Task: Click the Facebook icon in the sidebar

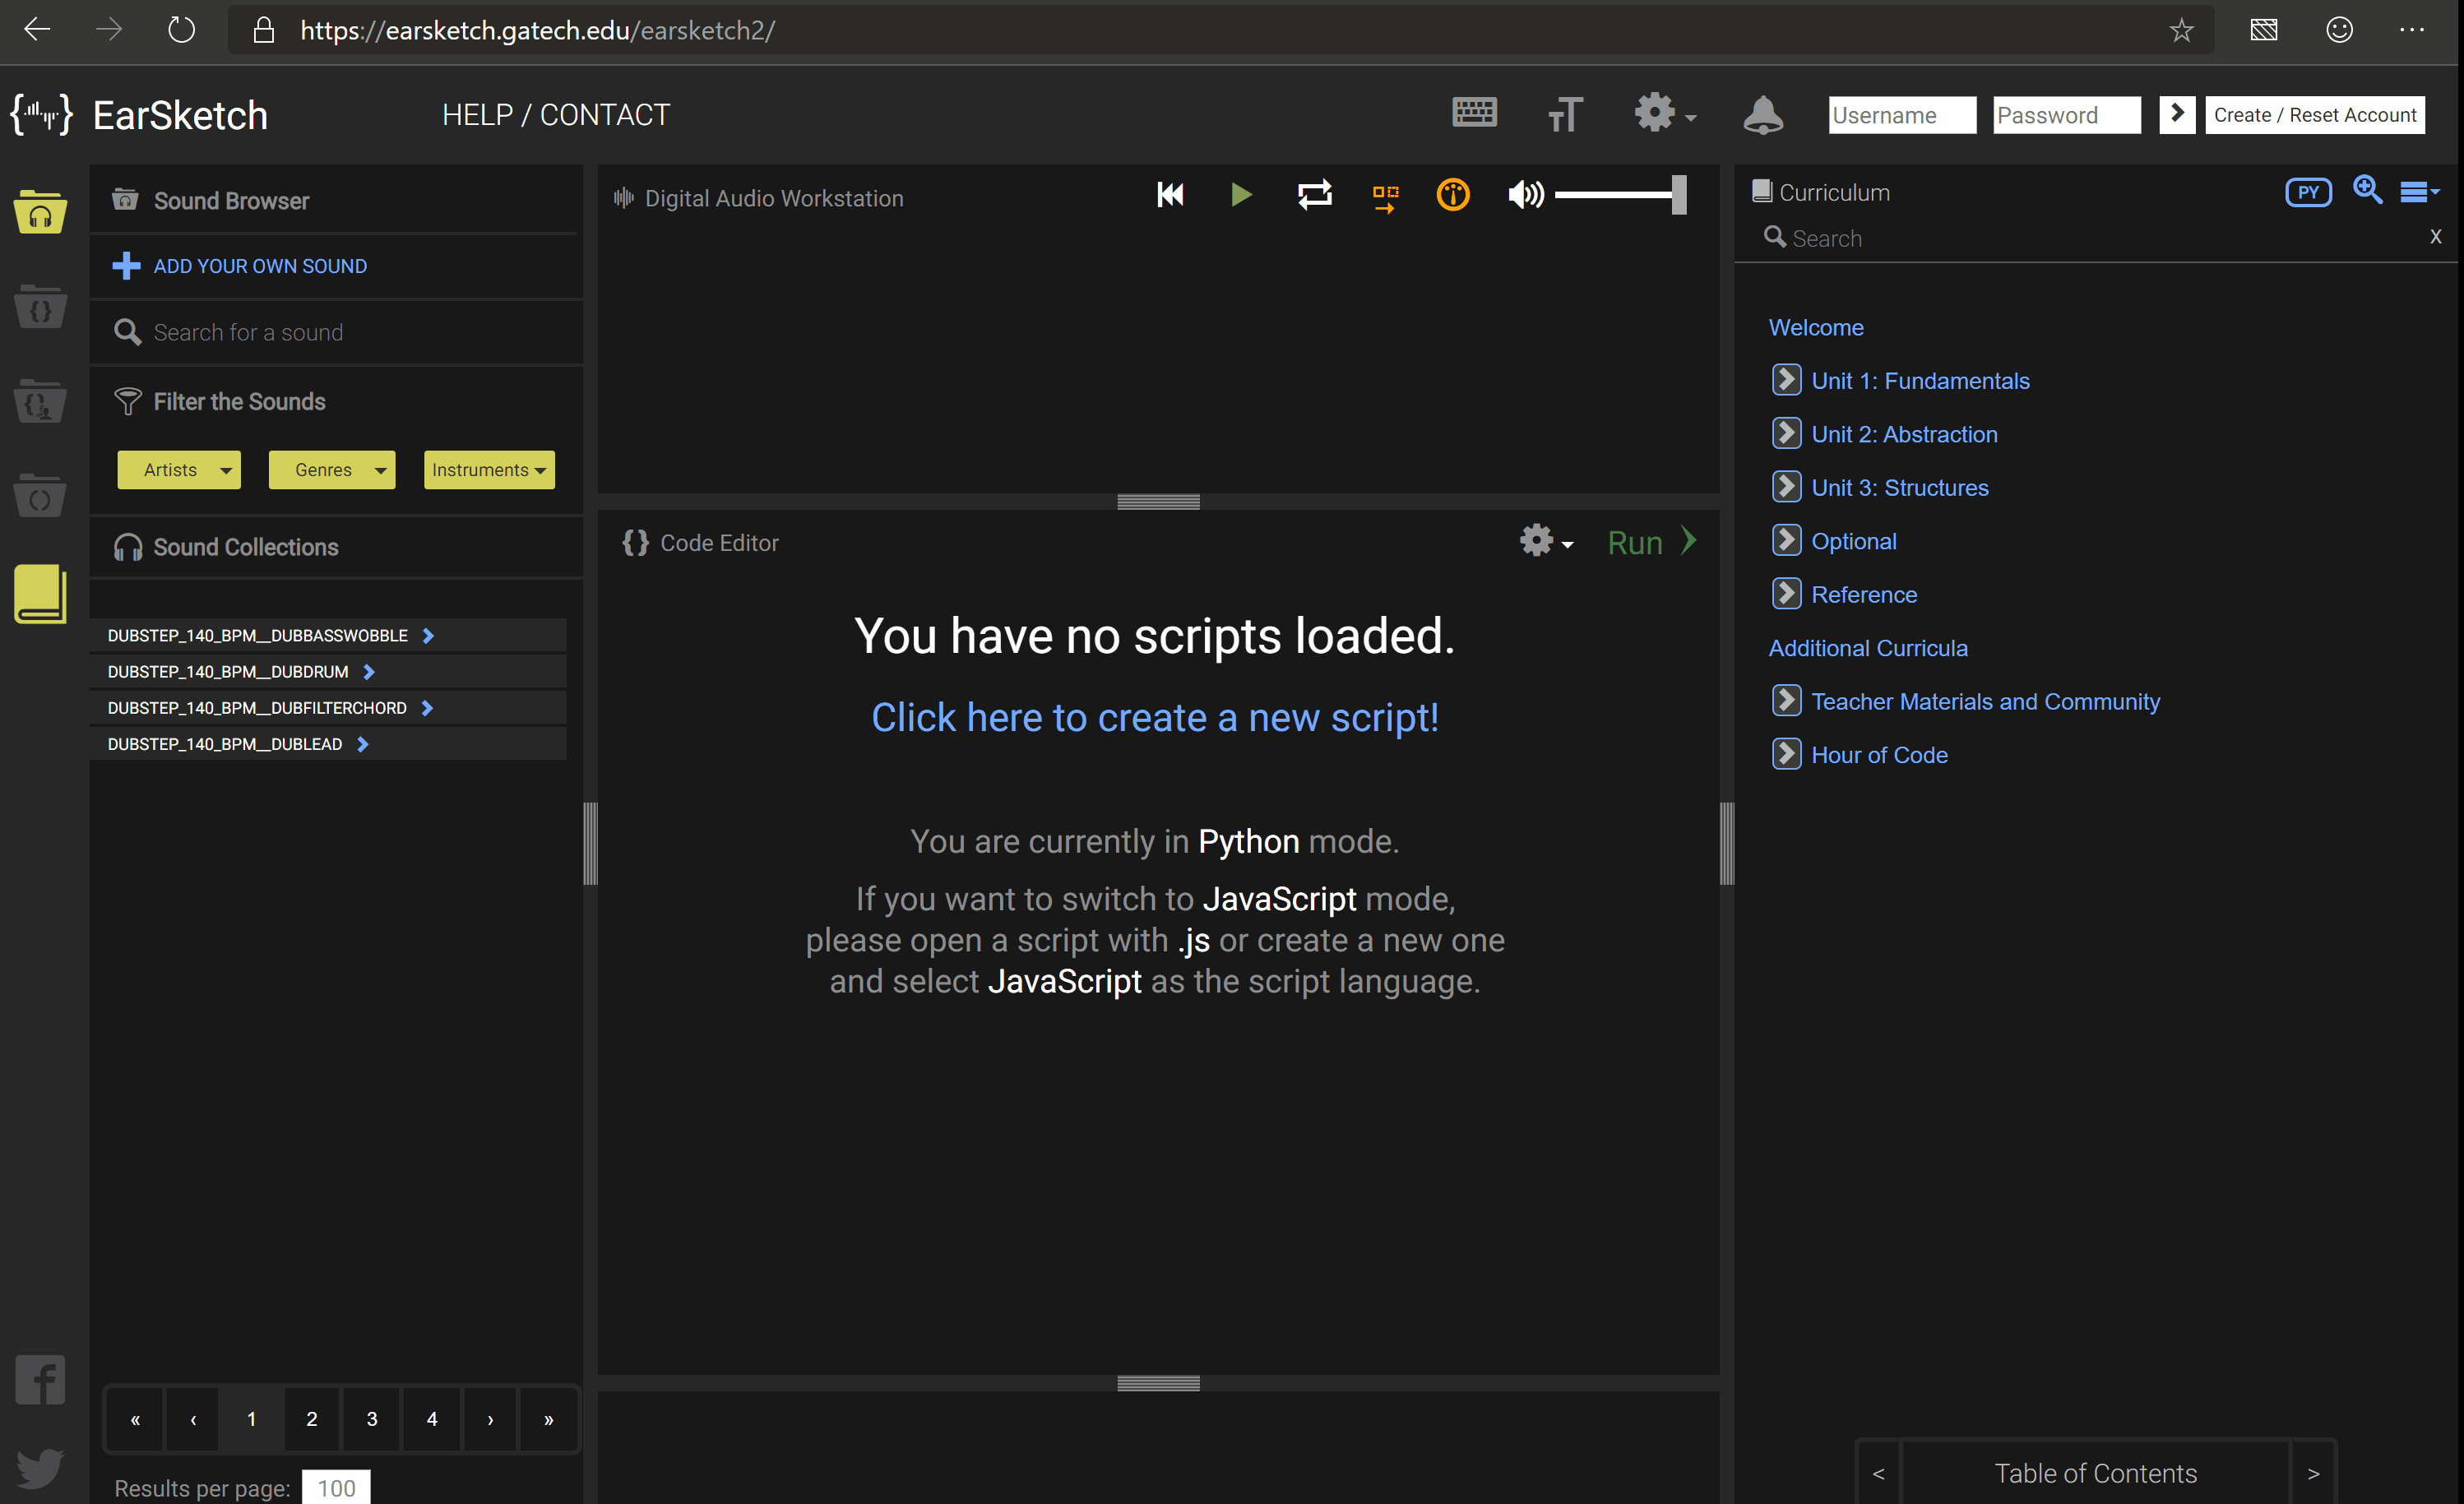Action: (40, 1380)
